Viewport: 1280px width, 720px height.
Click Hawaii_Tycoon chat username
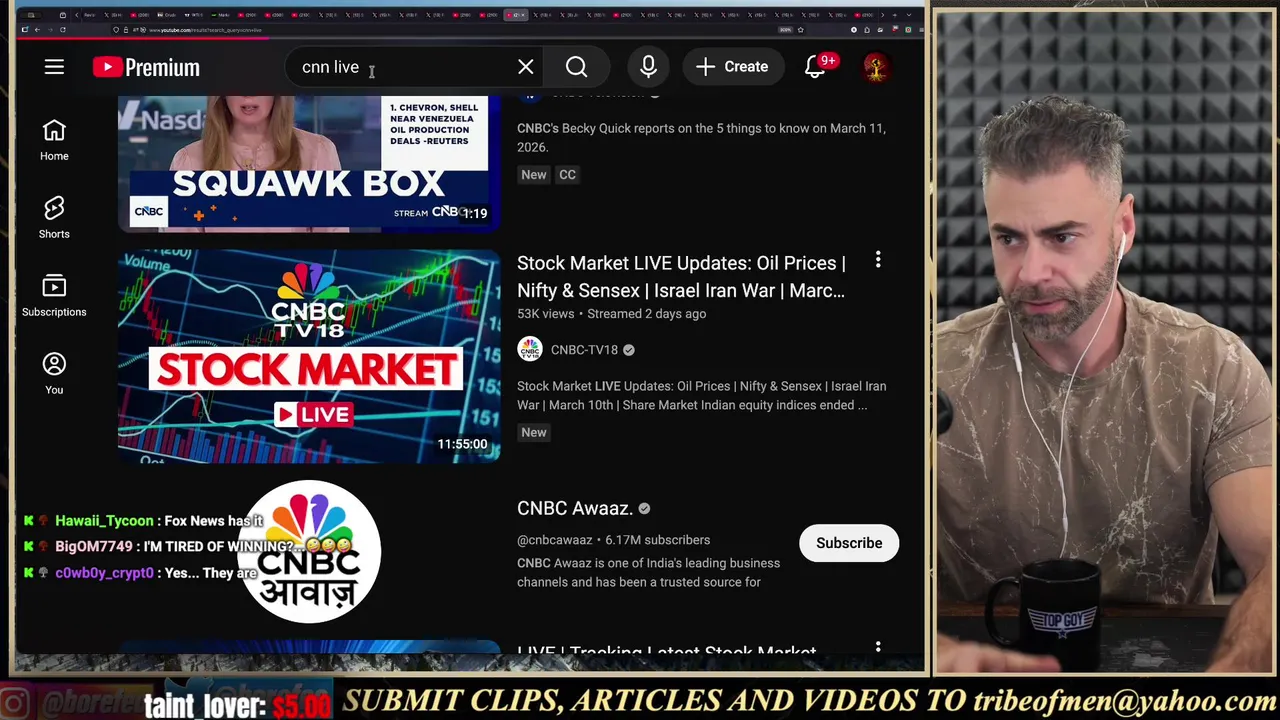tap(104, 521)
